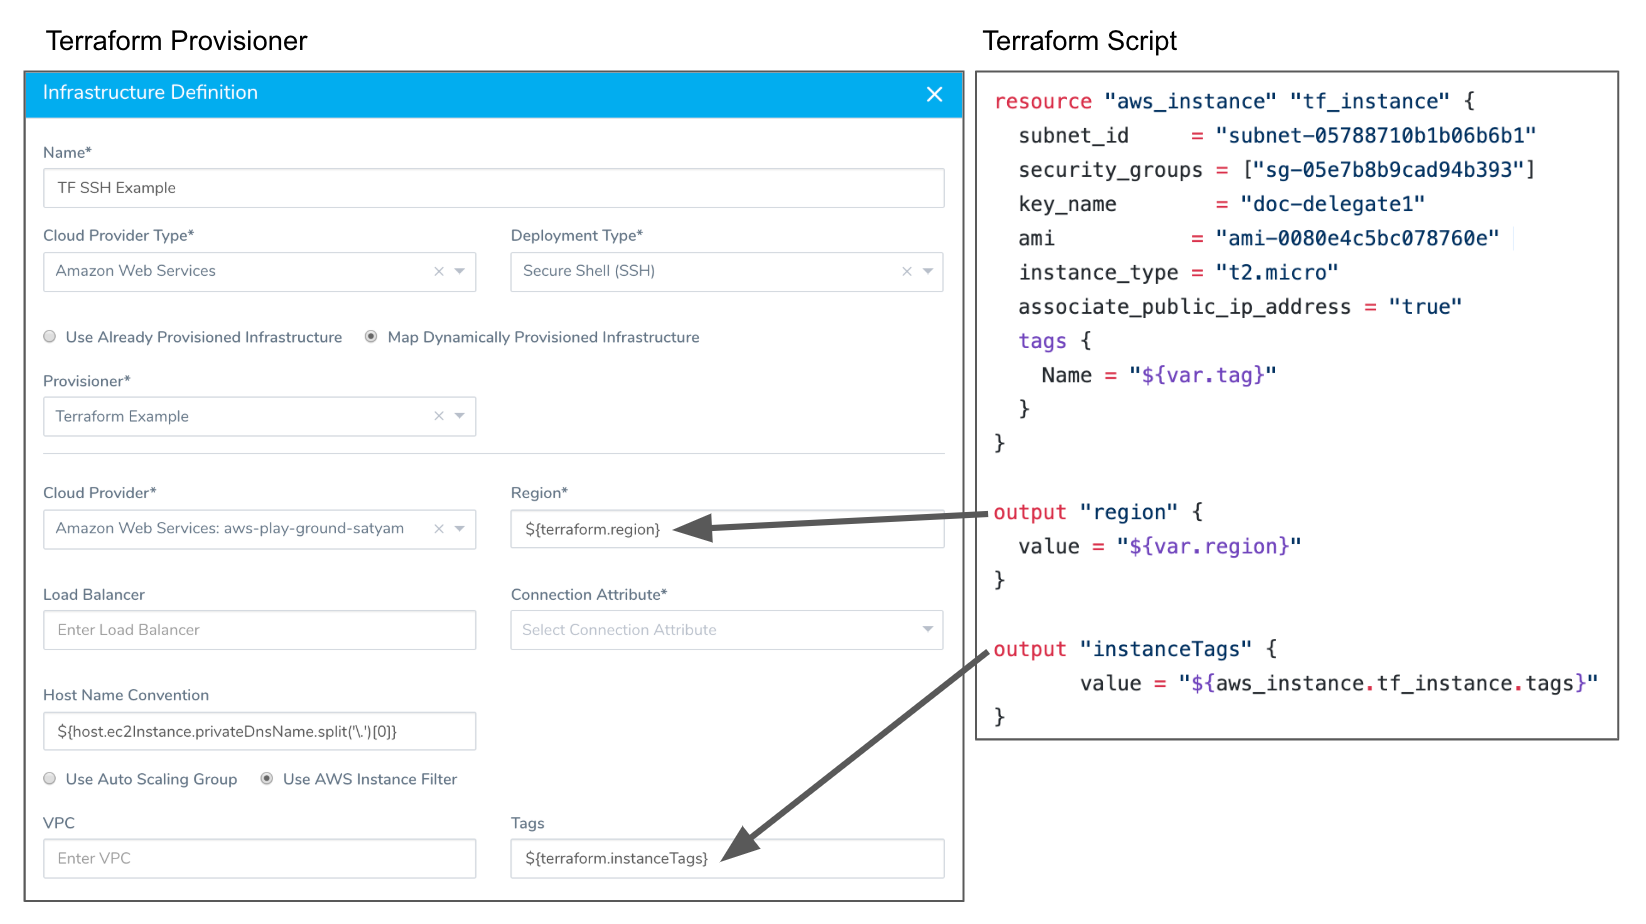Expand the Provisioner dropdown arrow

[460, 416]
